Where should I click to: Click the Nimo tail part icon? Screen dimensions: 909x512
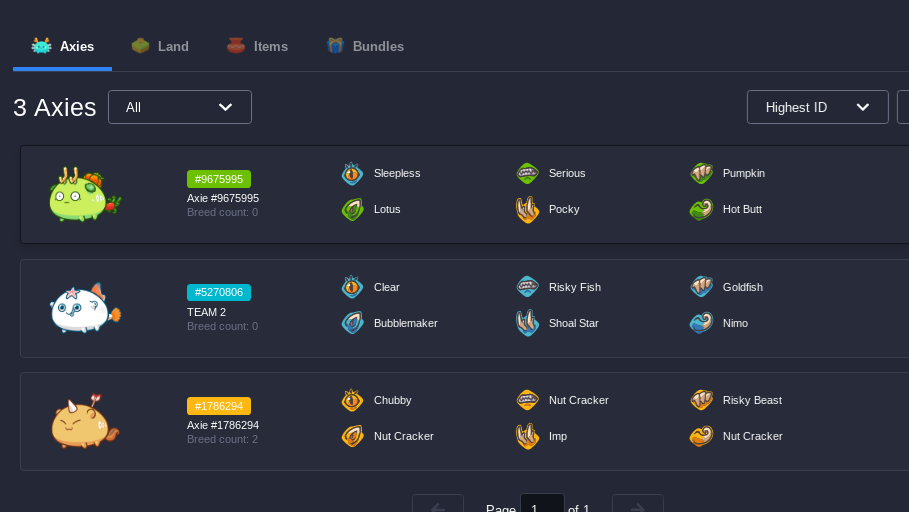point(701,323)
